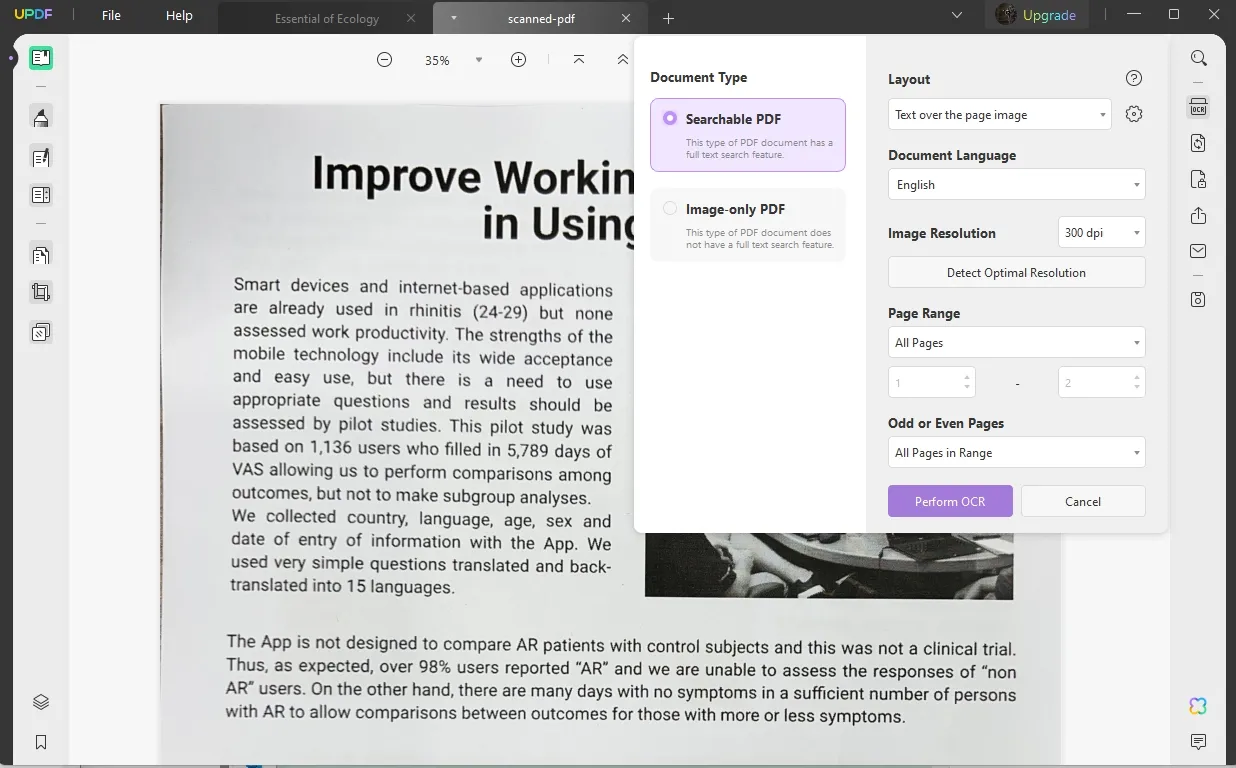Screen dimensions: 1236x768
Task: Open the Image Resolution 300 dpi dropdown
Action: click(1101, 232)
